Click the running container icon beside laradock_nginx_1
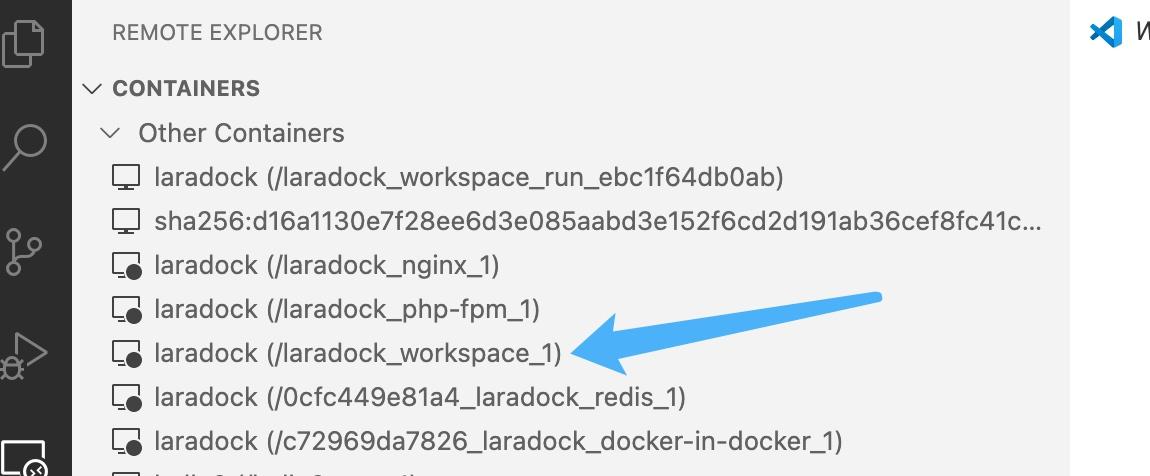Viewport: 1150px width, 476px height. (126, 266)
